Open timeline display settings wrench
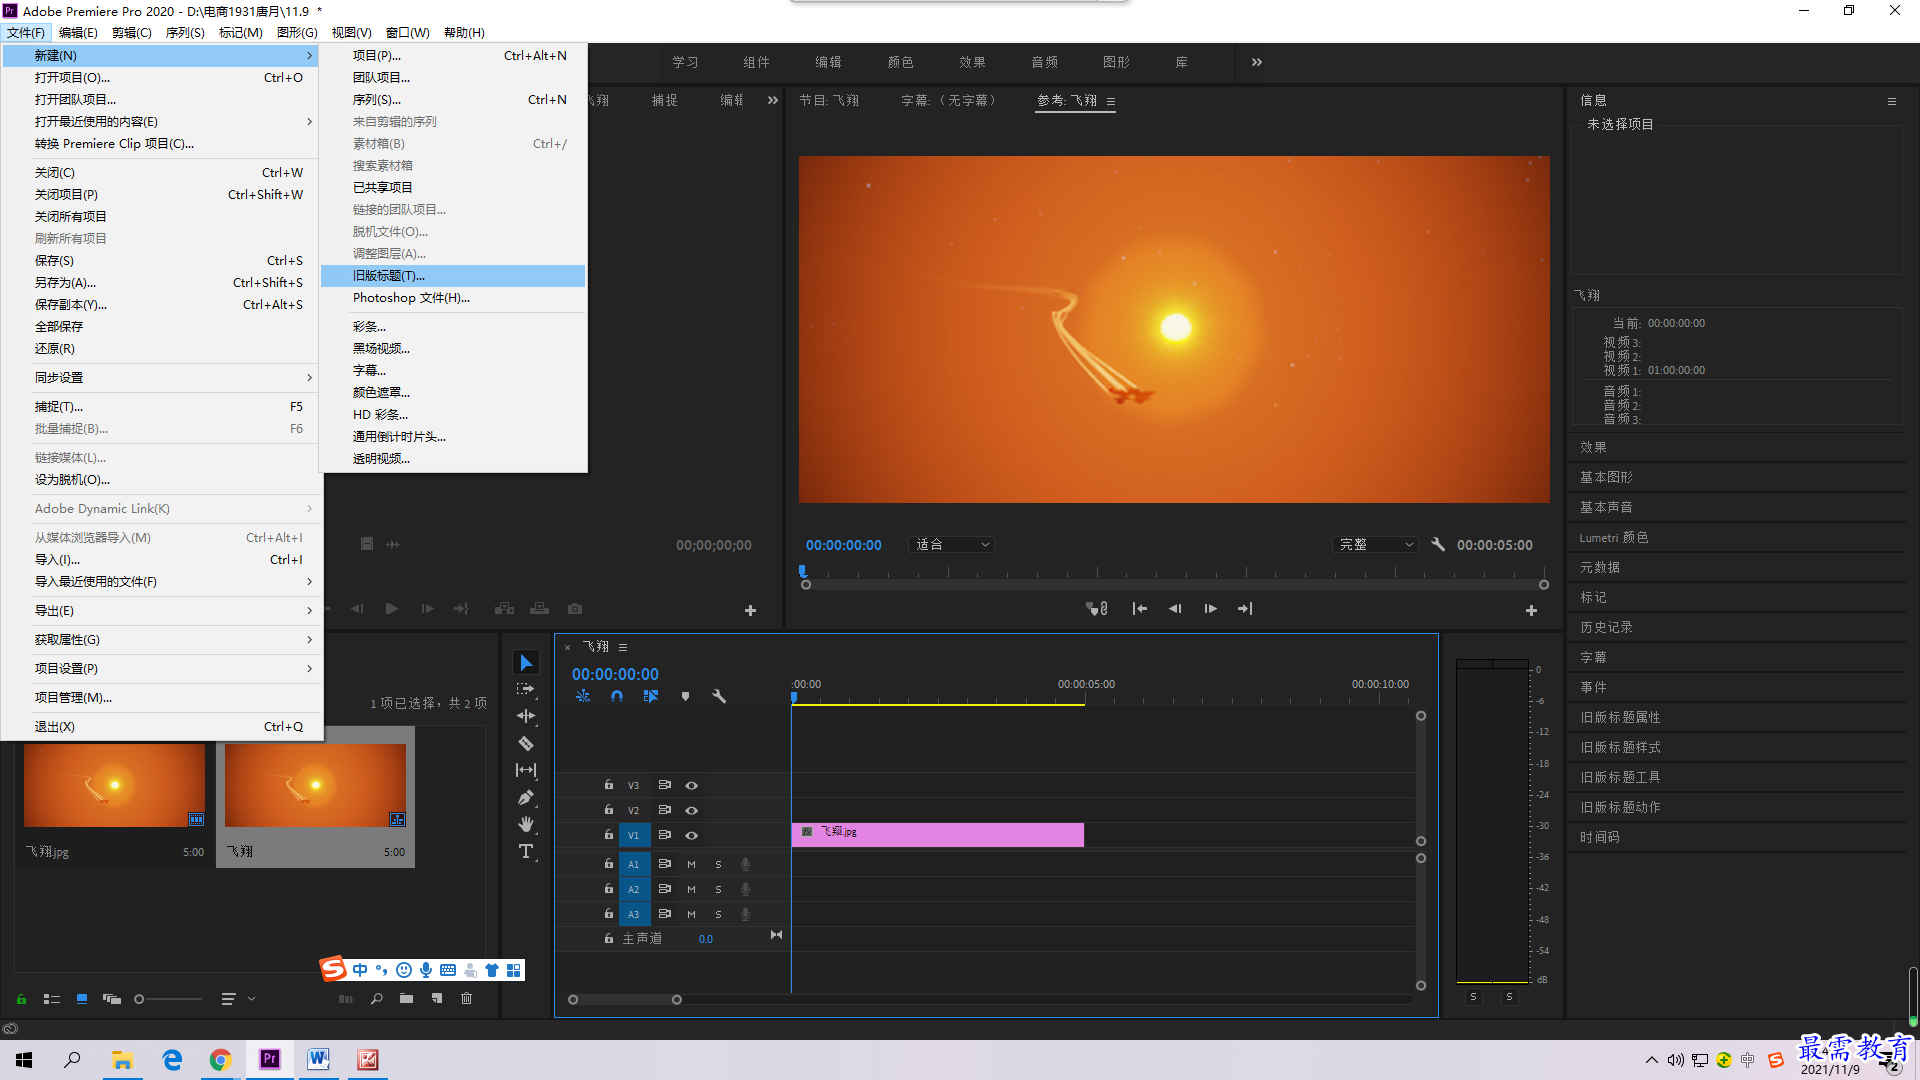 tap(719, 696)
